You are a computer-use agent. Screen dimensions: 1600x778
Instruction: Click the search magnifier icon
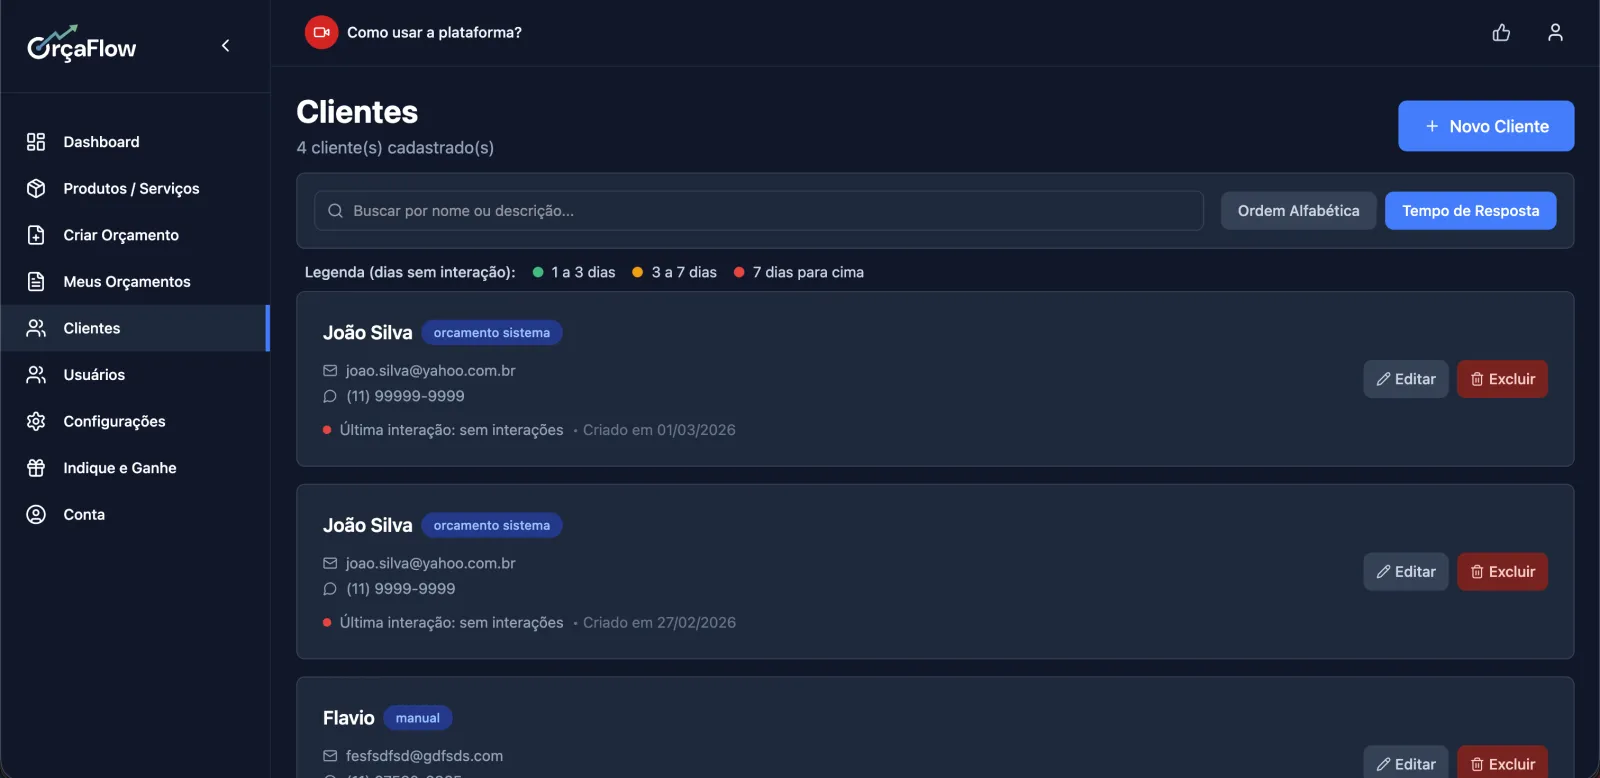(x=335, y=211)
